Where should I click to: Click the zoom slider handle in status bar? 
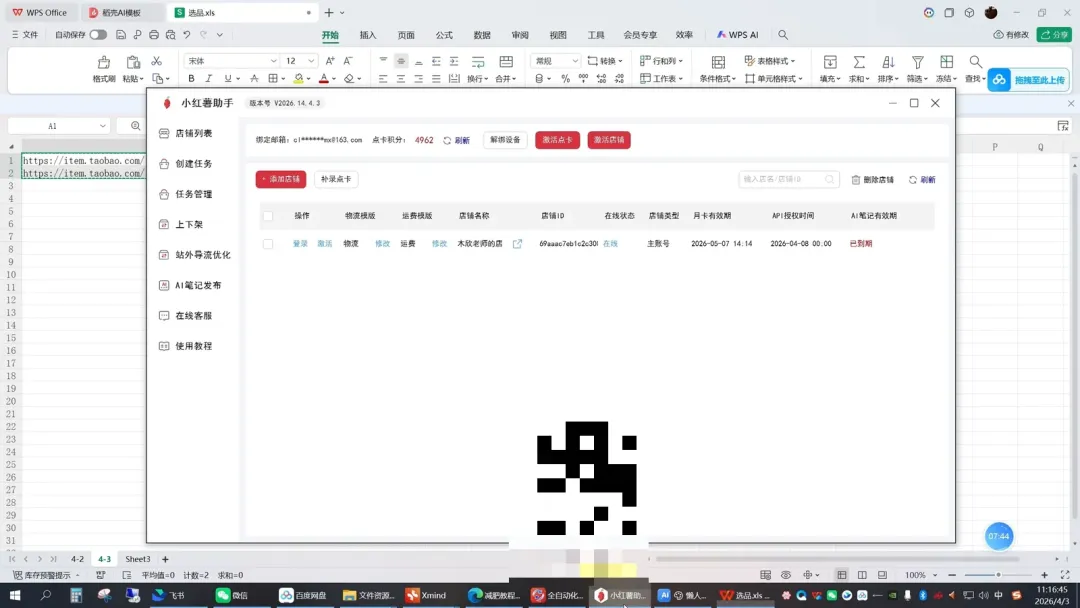[x=998, y=575]
